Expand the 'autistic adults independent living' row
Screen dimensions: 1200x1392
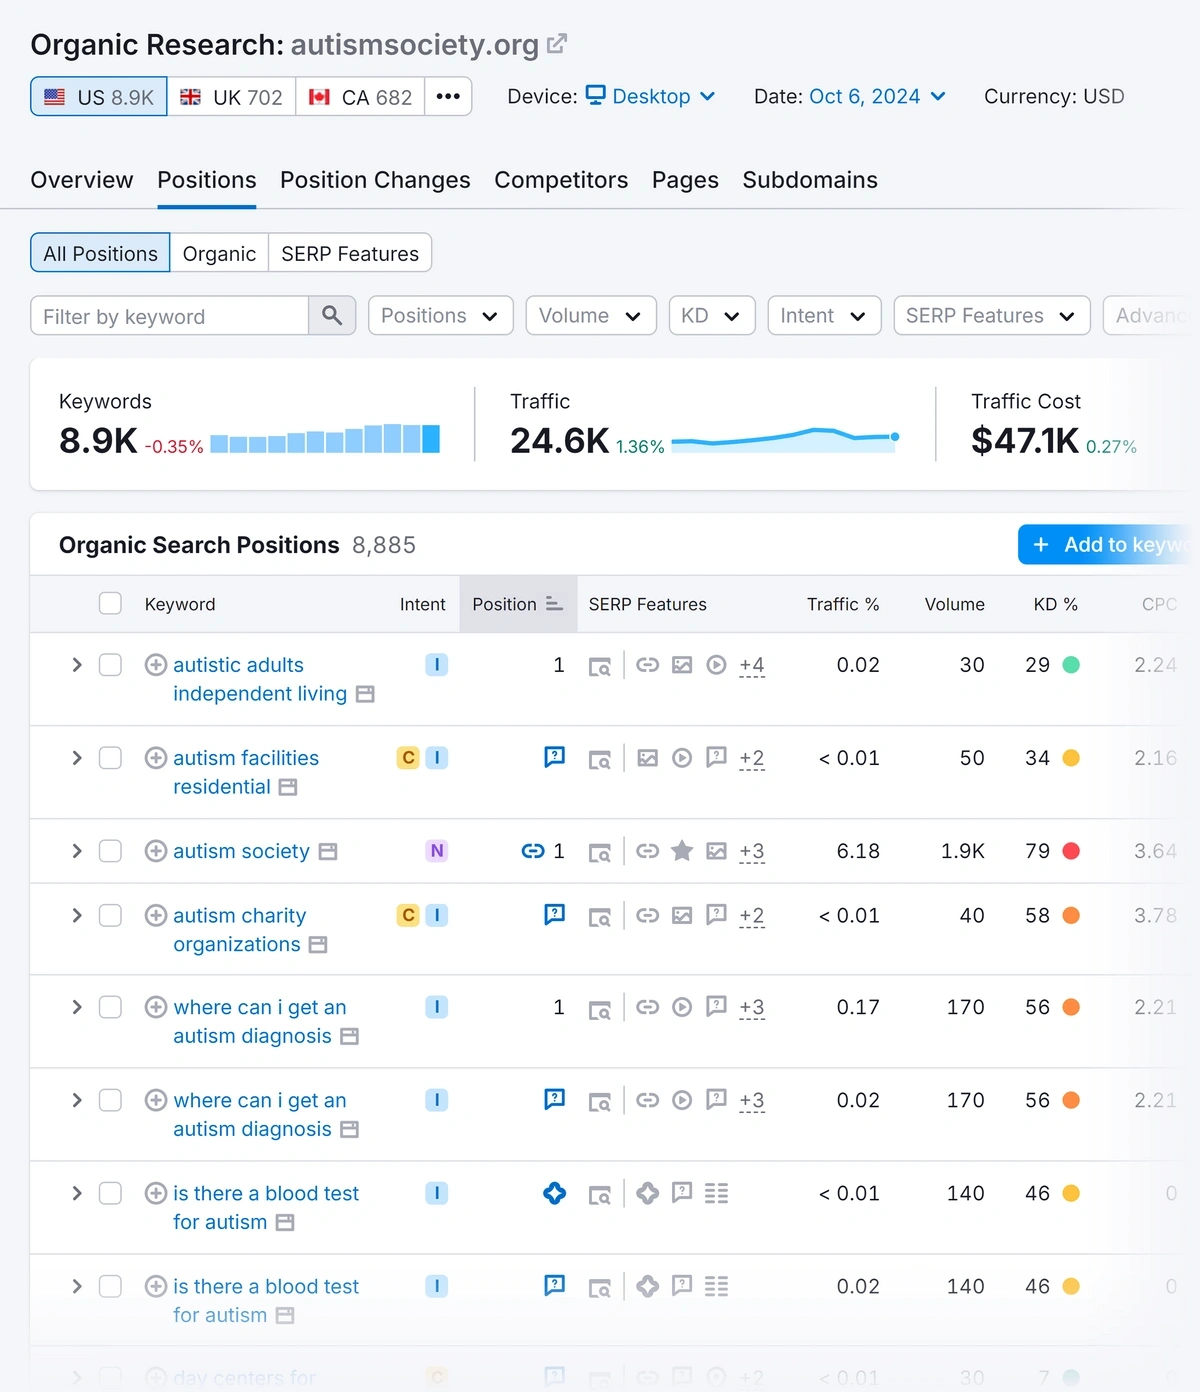pos(77,665)
